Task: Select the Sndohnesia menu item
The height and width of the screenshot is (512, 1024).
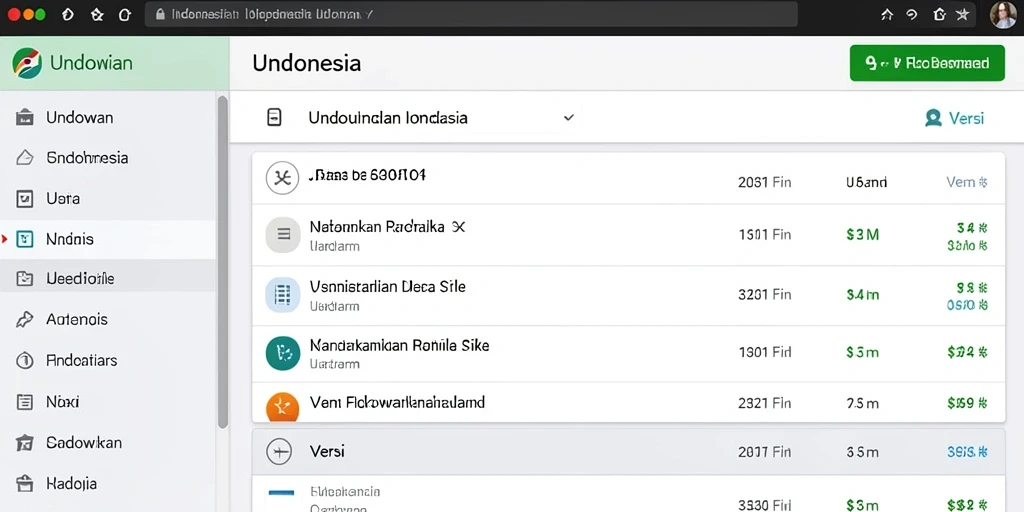Action: tap(88, 158)
